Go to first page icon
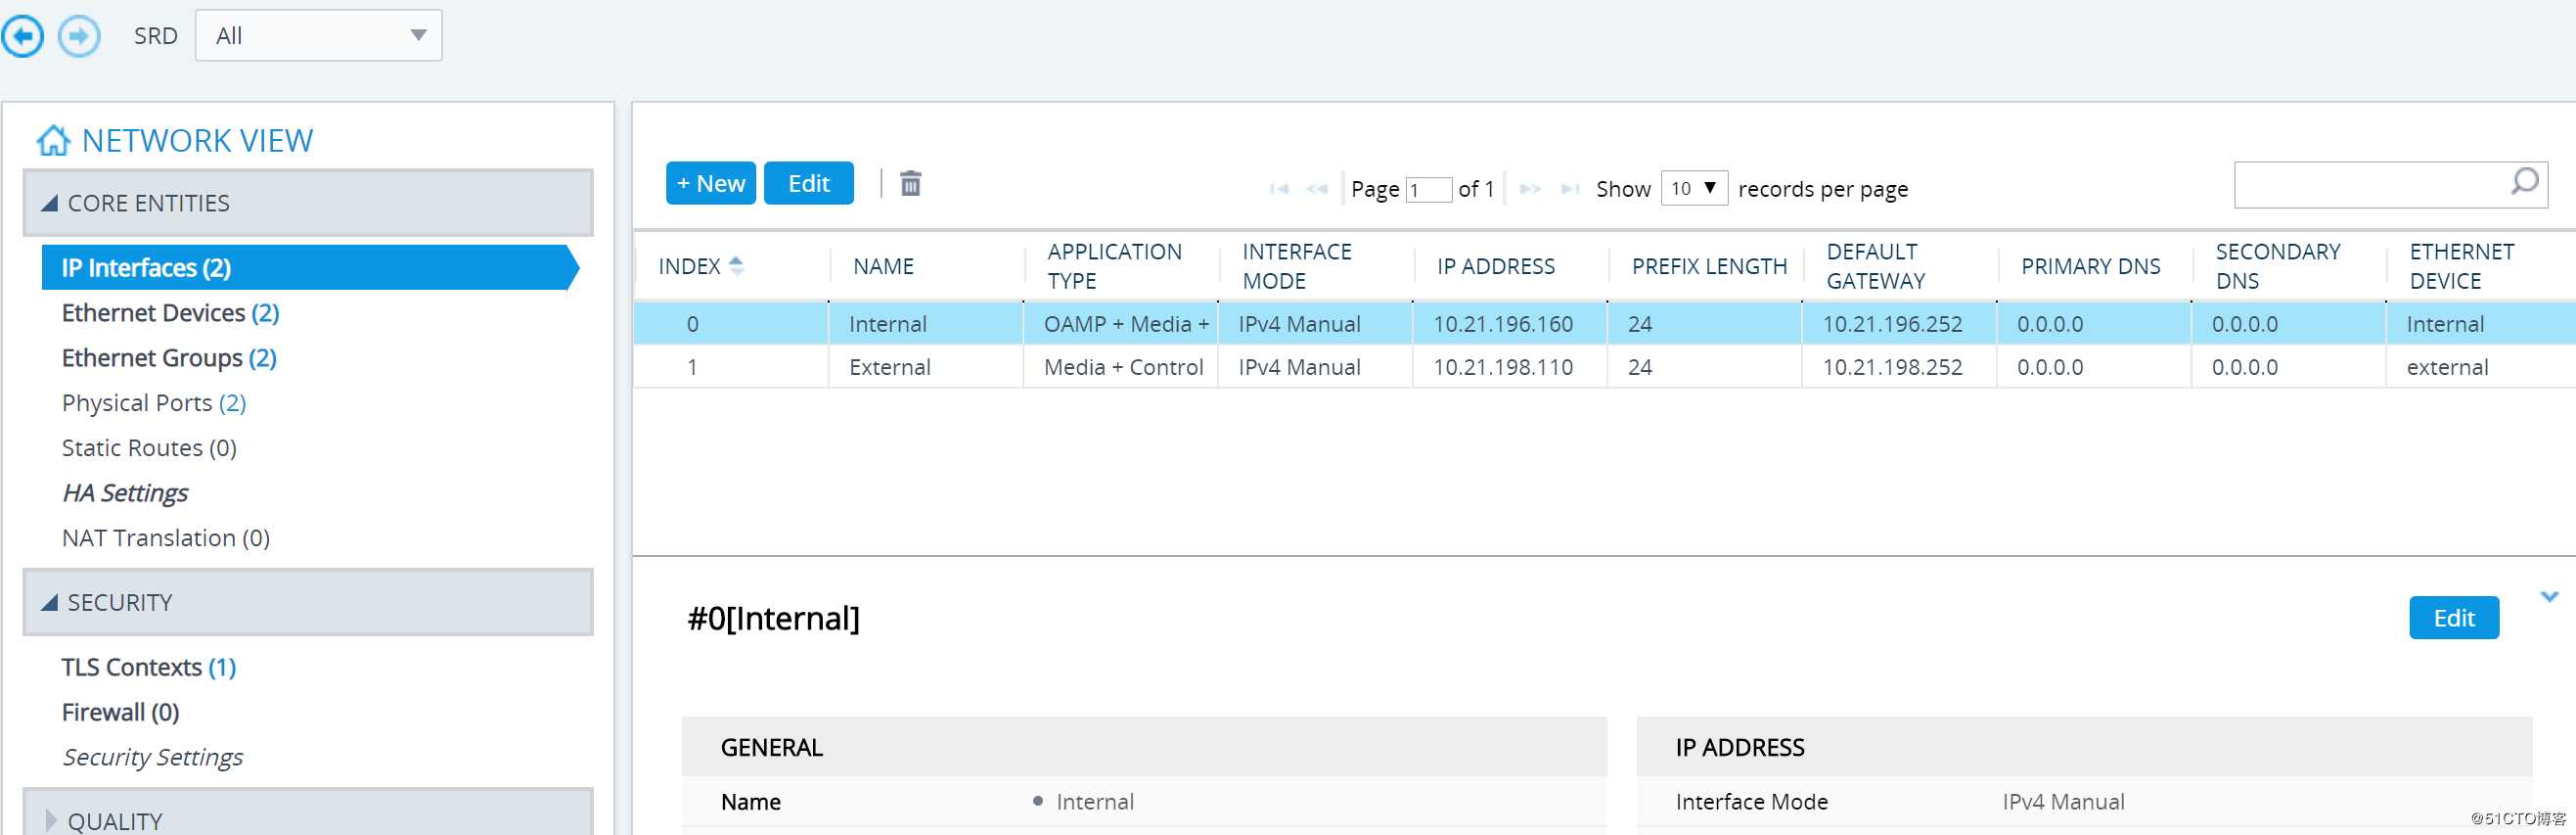Screen dimensions: 2576x835 pyautogui.click(x=1279, y=188)
